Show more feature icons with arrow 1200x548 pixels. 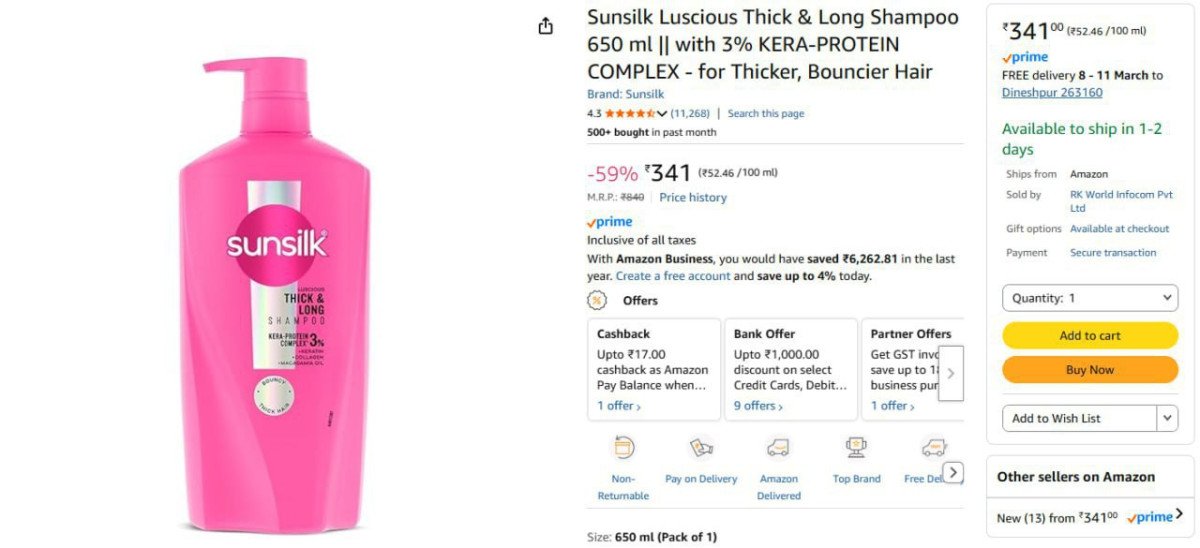[x=953, y=472]
